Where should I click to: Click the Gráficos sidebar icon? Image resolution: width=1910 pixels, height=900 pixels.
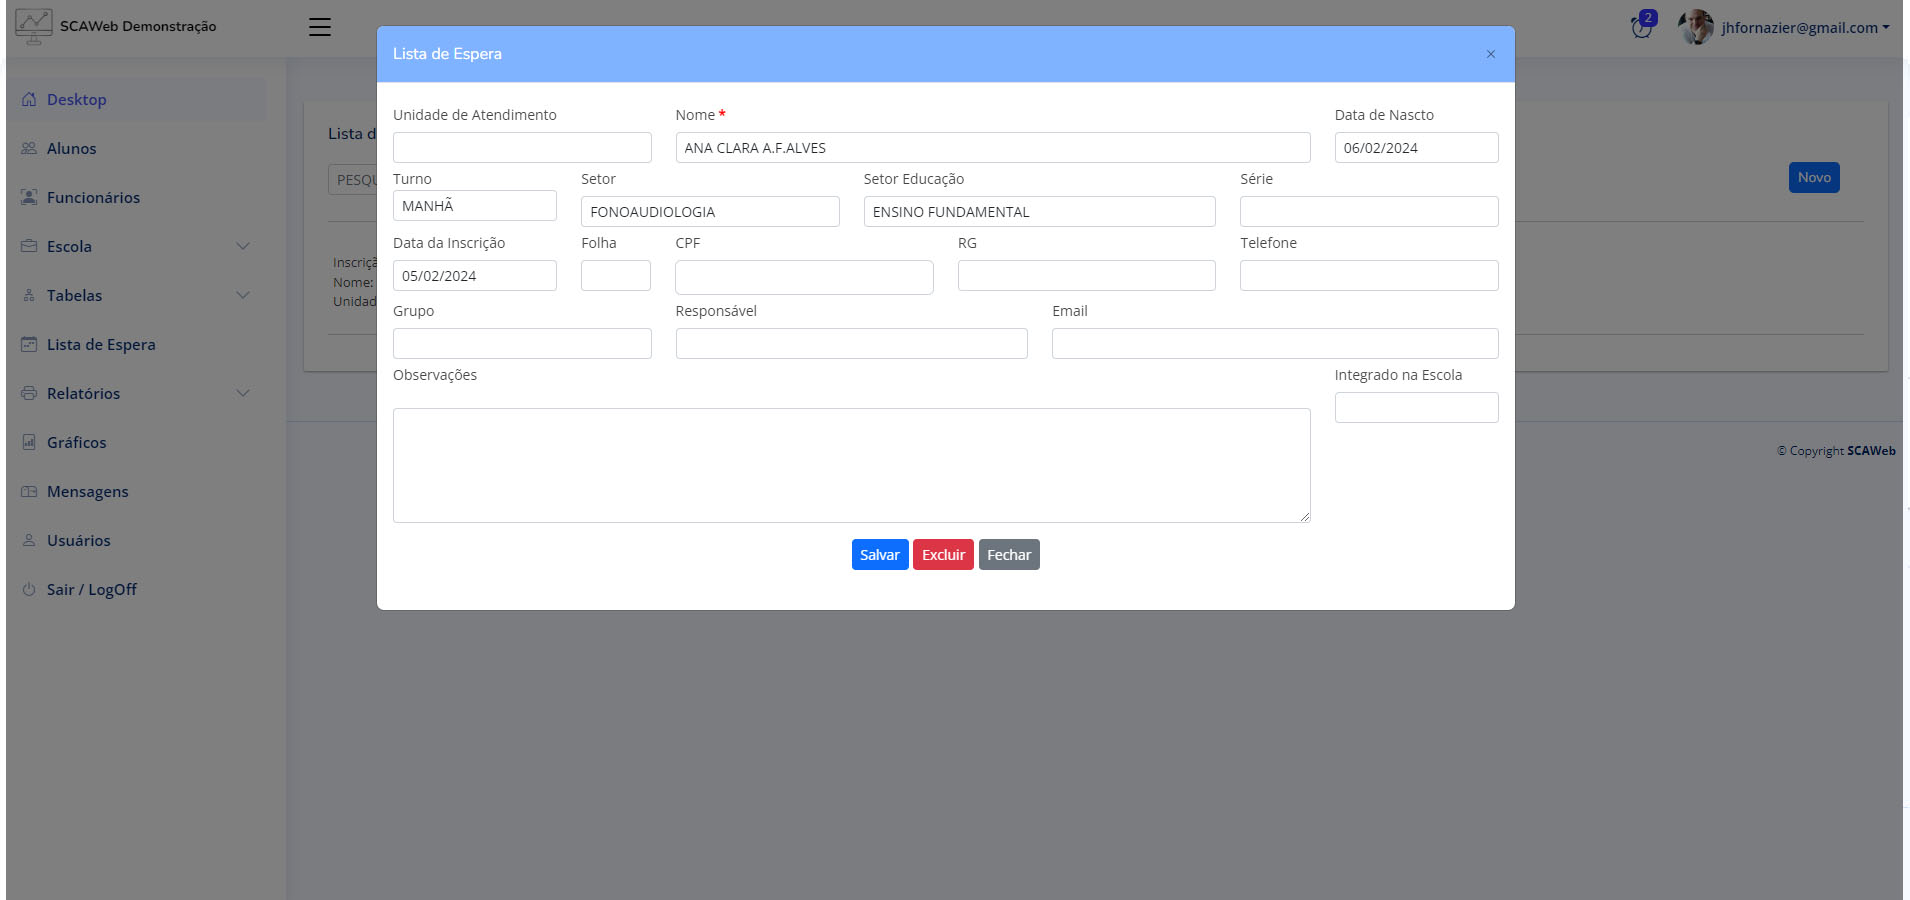(29, 442)
